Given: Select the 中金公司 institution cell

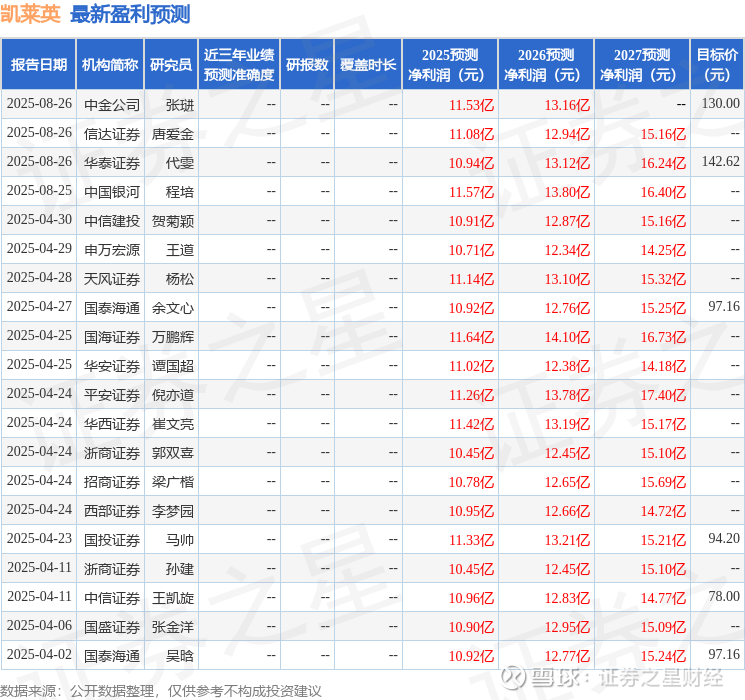Looking at the screenshot, I should pyautogui.click(x=111, y=105).
